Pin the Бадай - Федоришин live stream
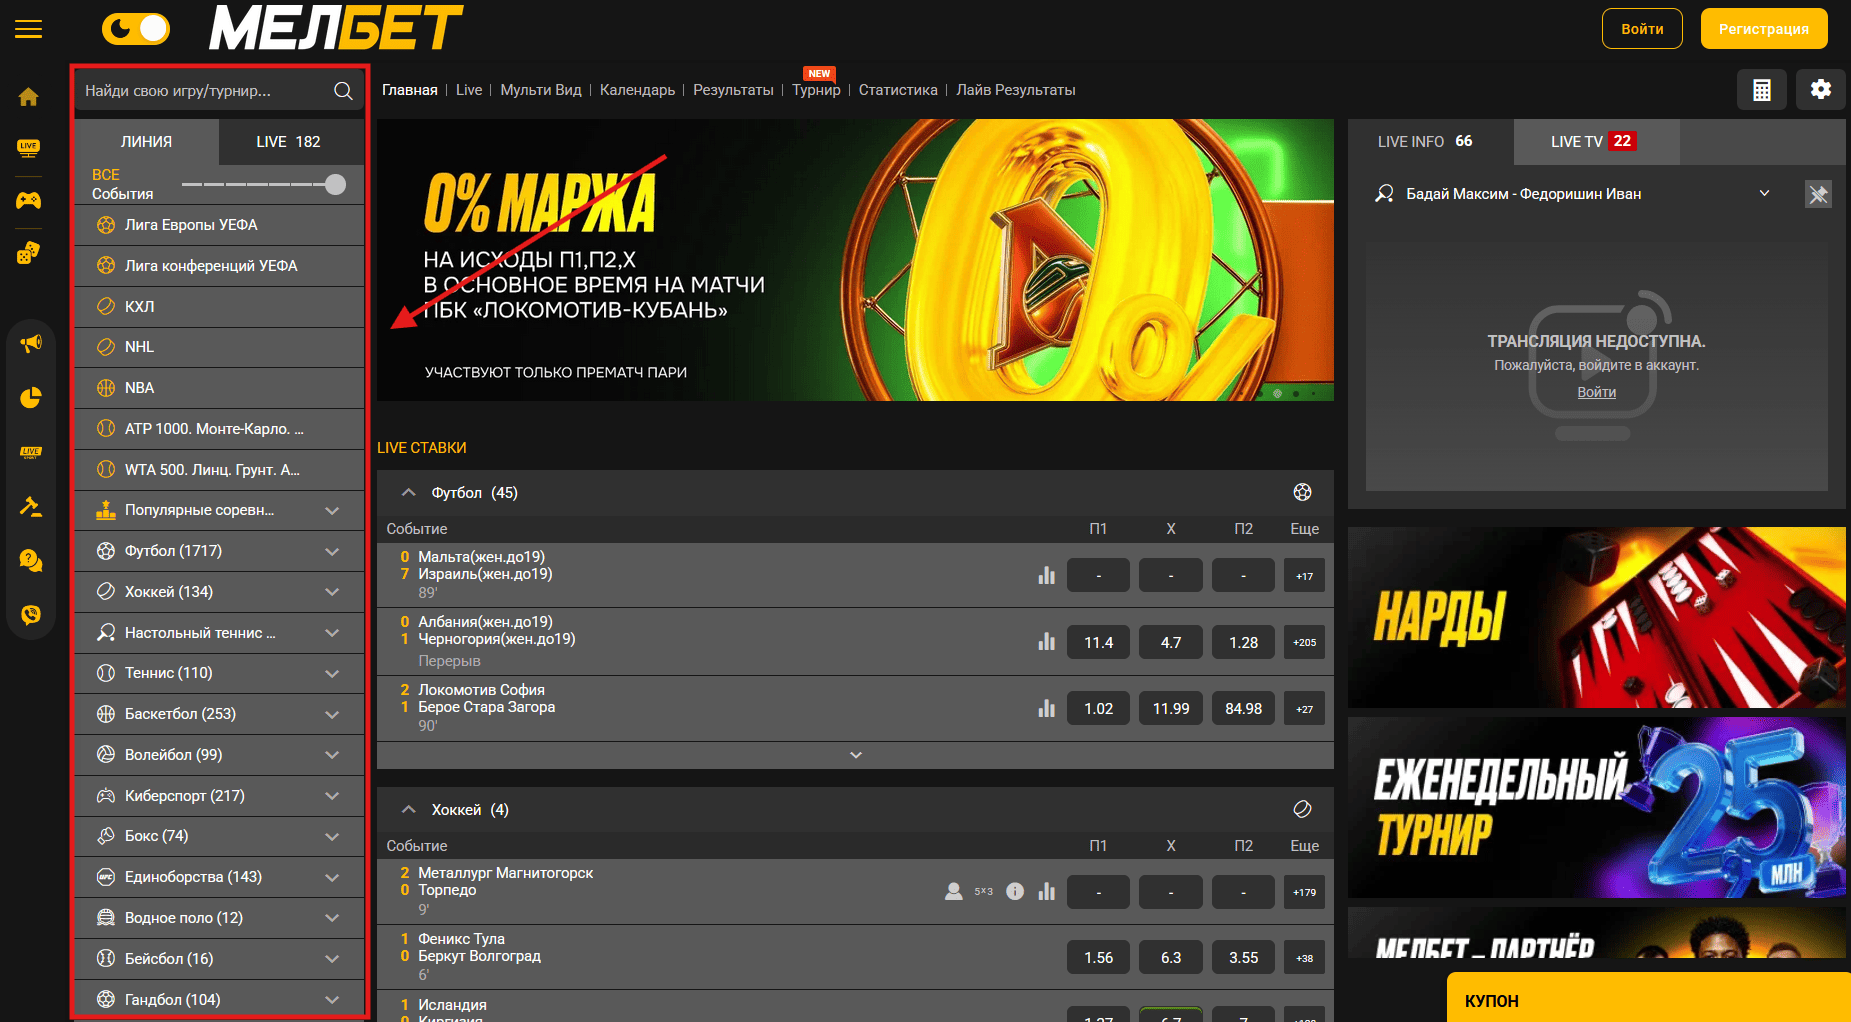 click(x=1819, y=194)
